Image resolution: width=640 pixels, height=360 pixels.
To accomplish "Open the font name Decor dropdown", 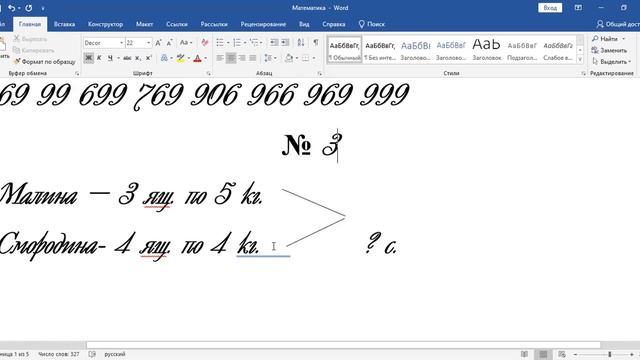I will point(121,43).
